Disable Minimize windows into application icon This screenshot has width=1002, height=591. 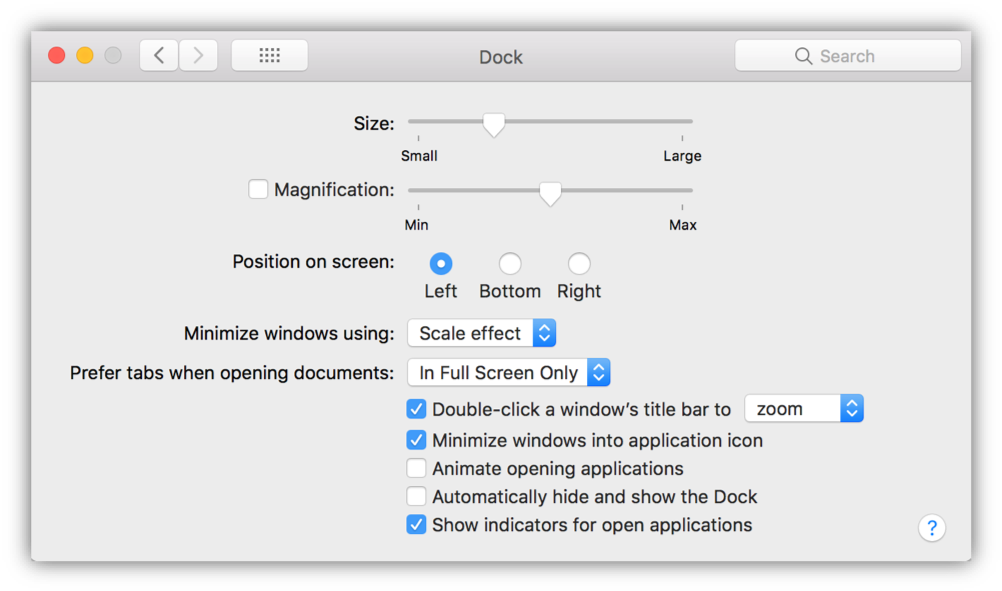click(x=416, y=440)
